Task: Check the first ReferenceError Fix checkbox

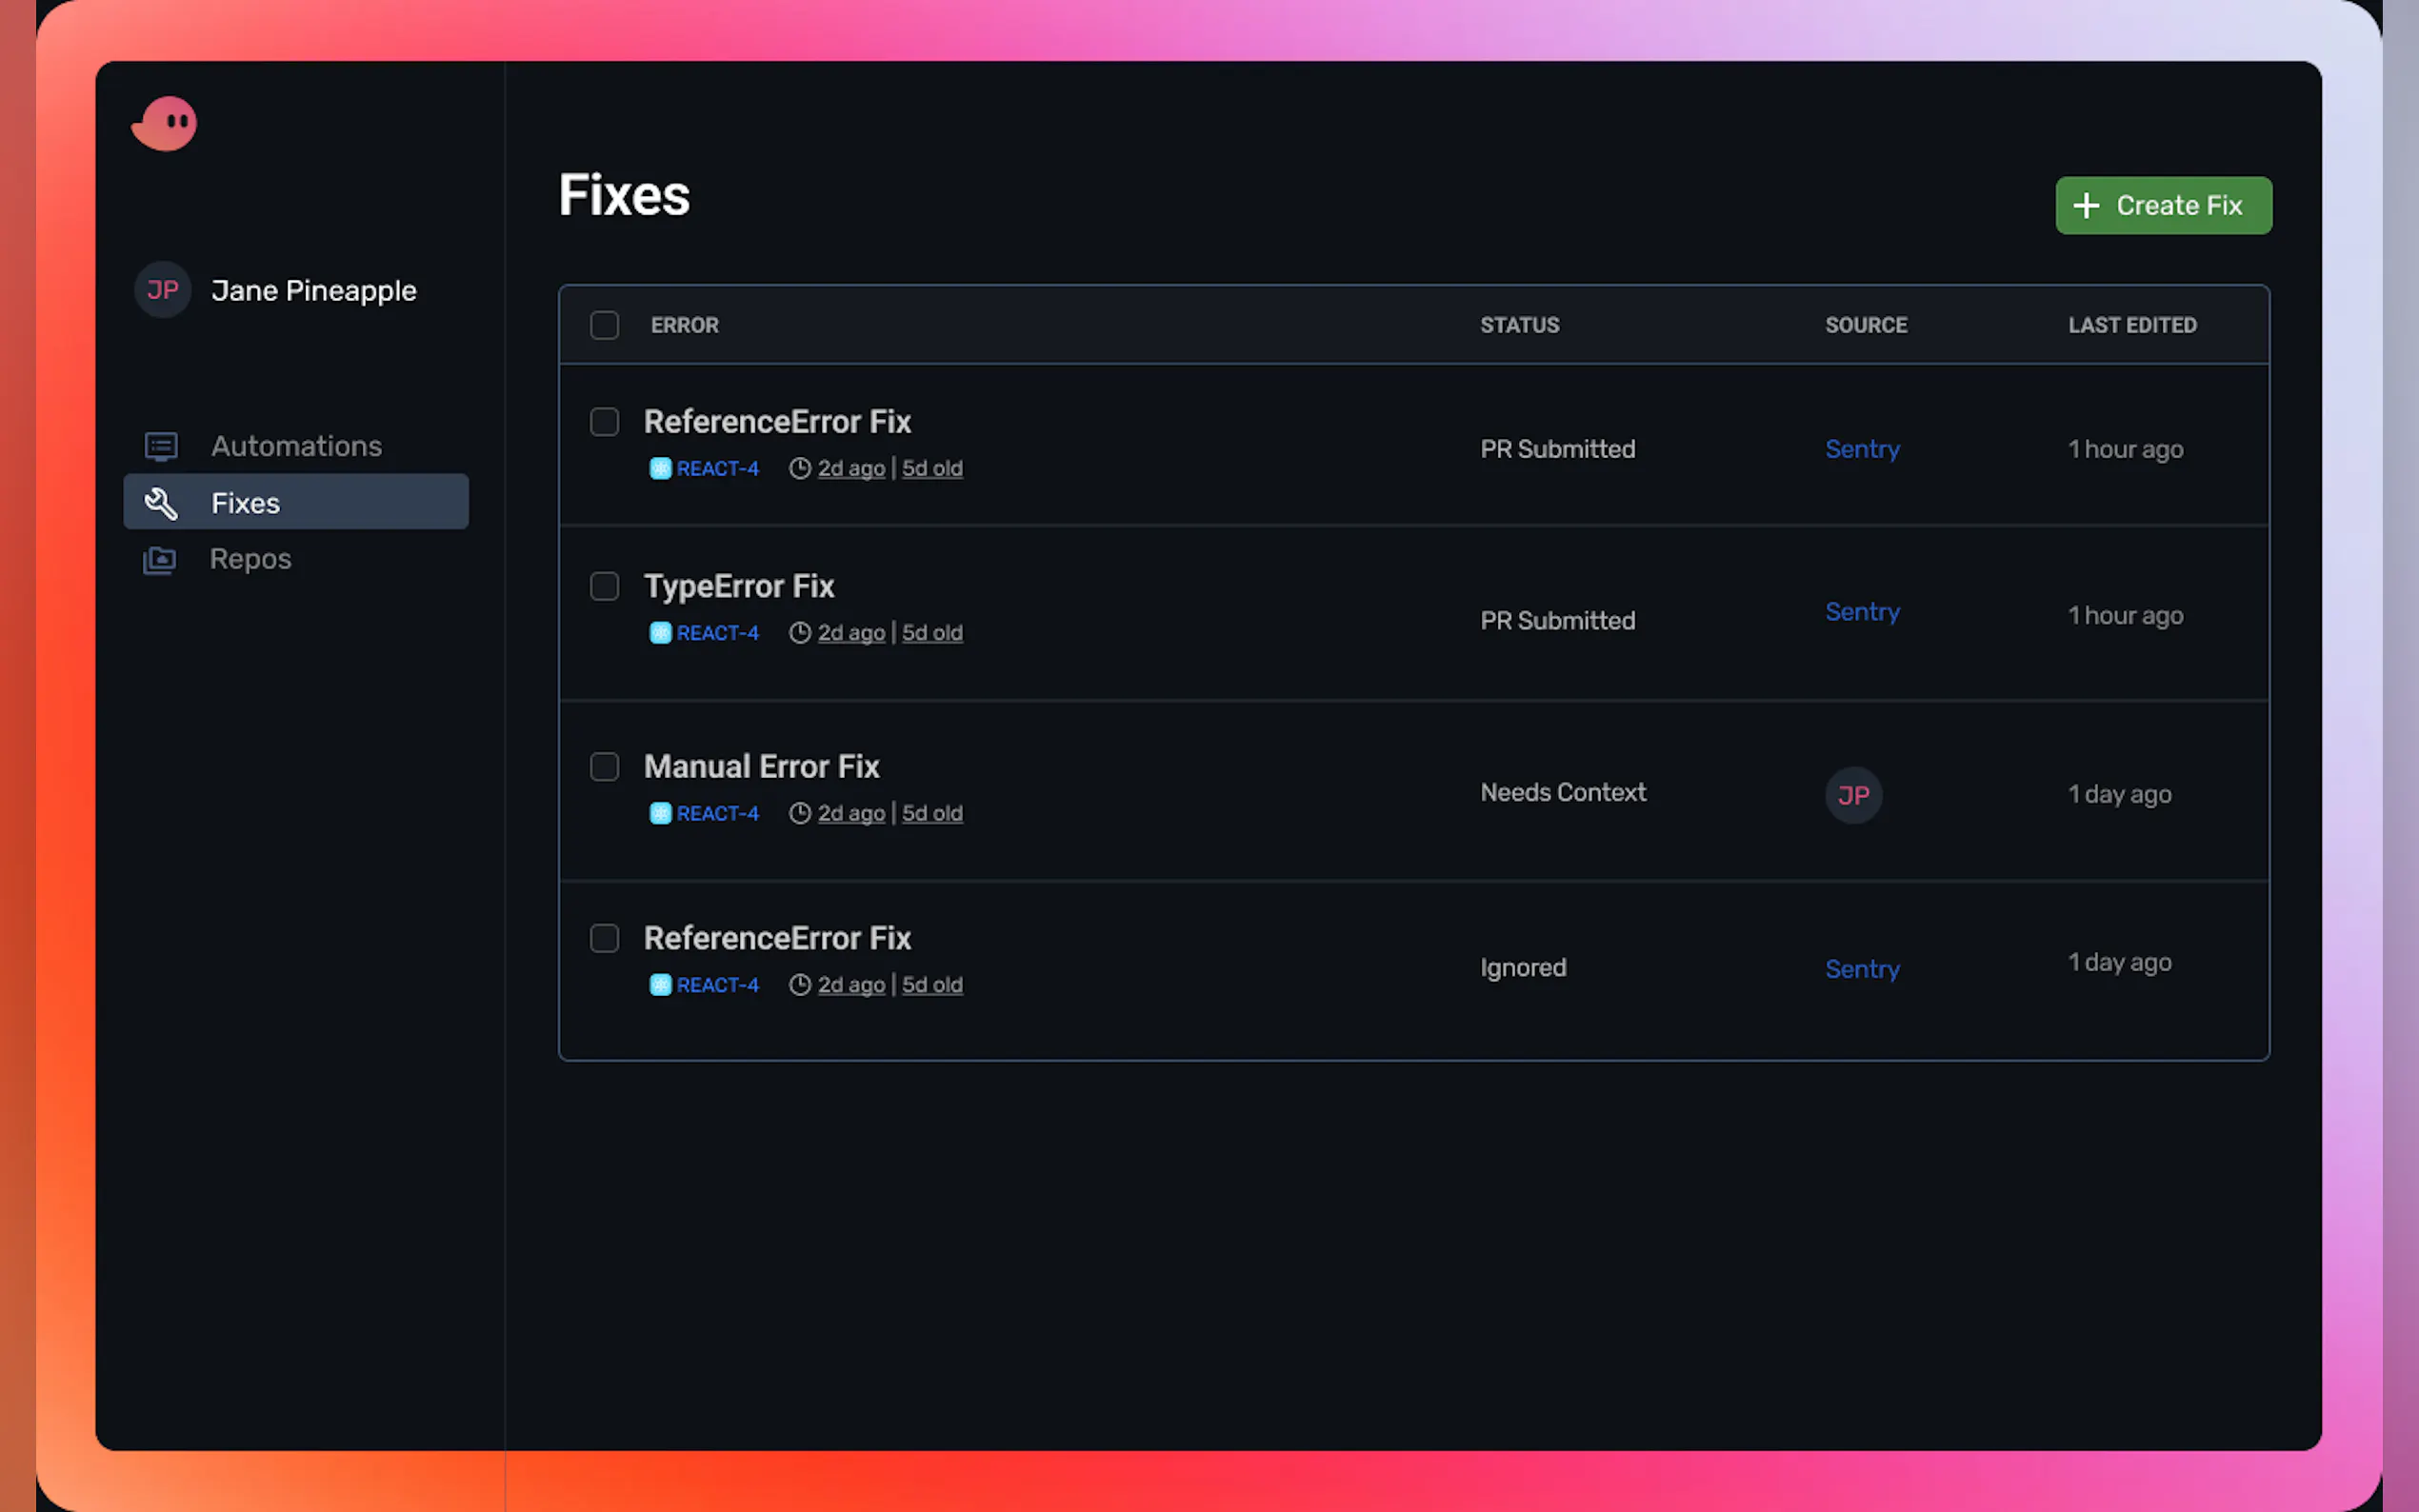Action: coord(604,422)
